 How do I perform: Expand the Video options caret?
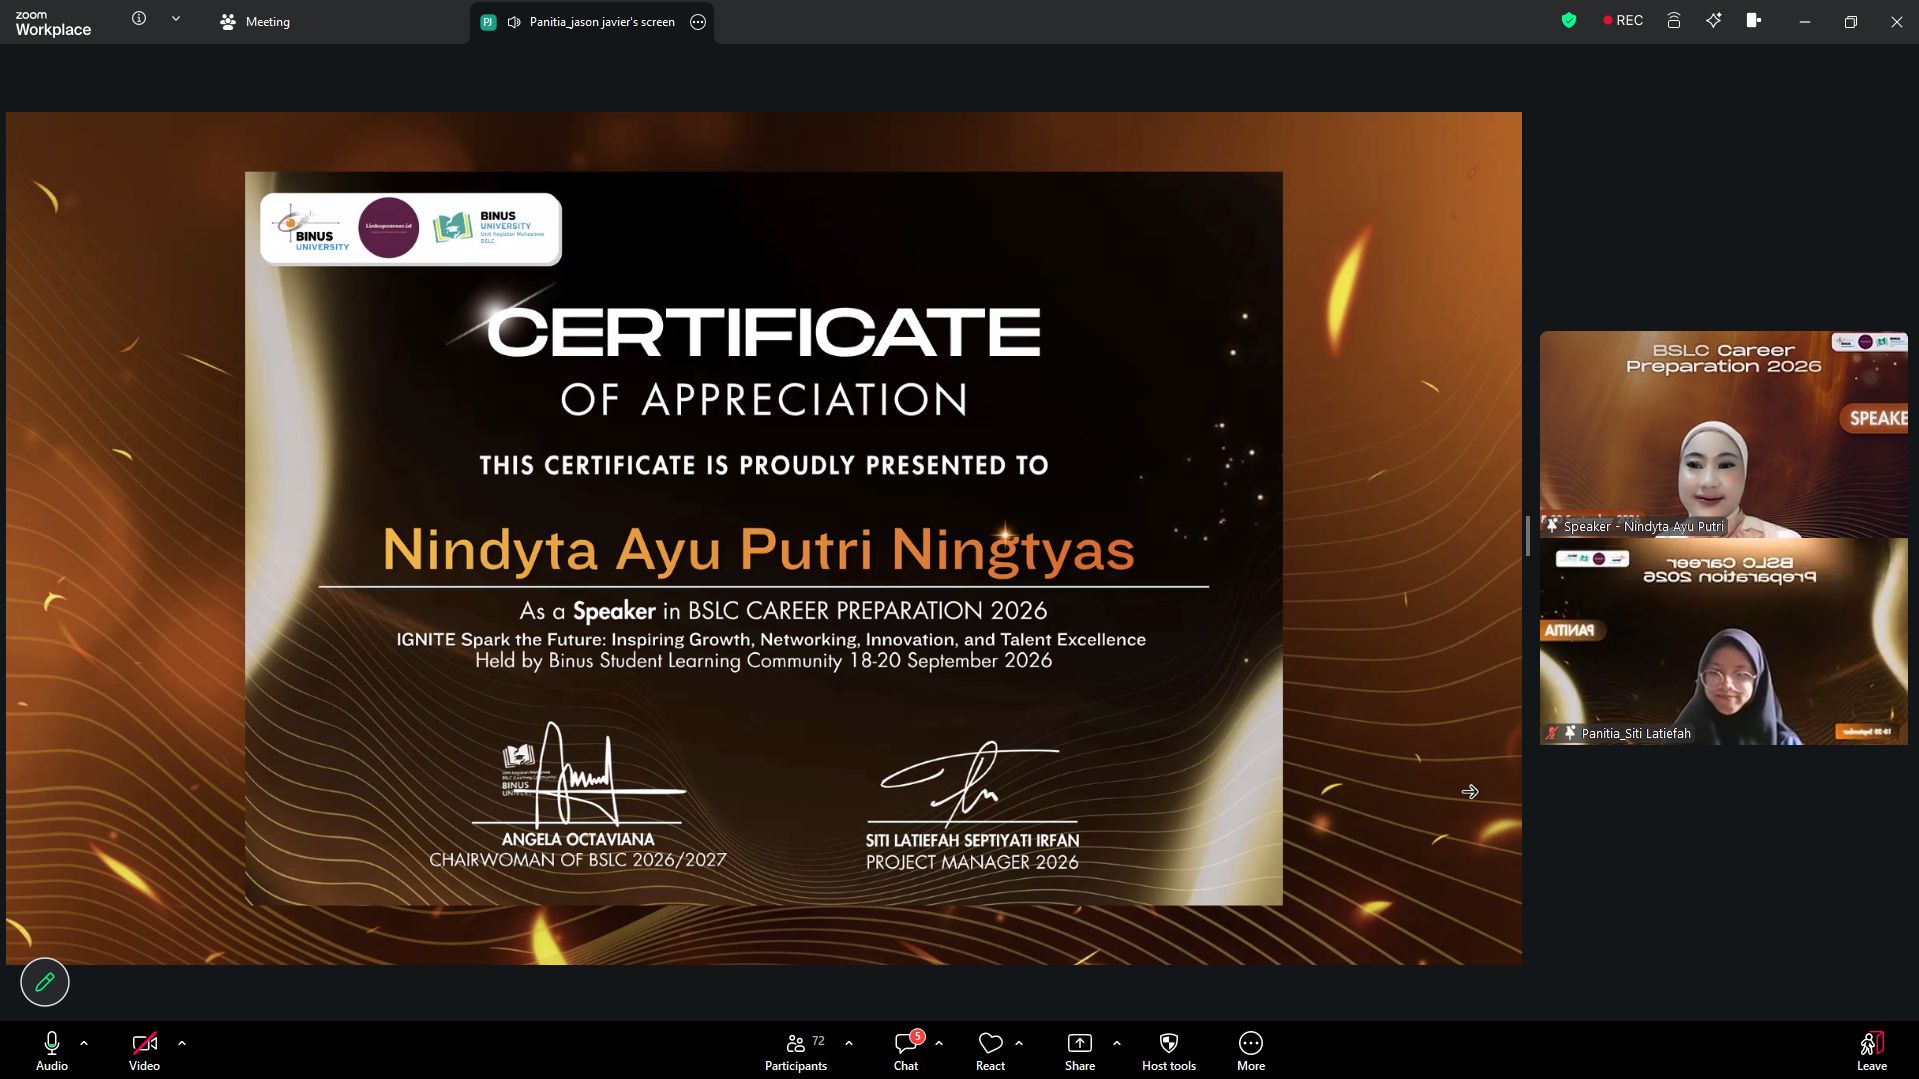182,1043
